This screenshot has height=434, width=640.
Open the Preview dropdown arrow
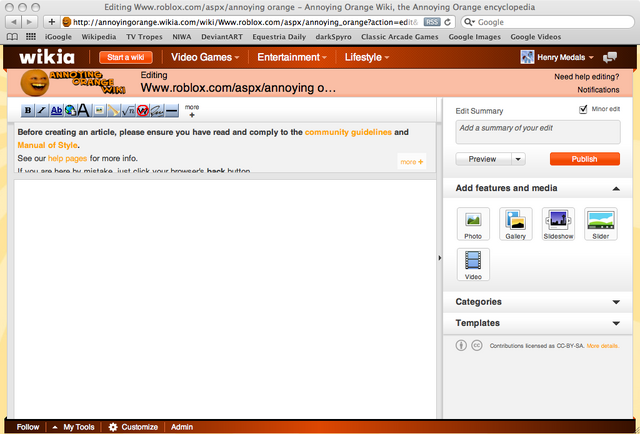click(x=518, y=159)
